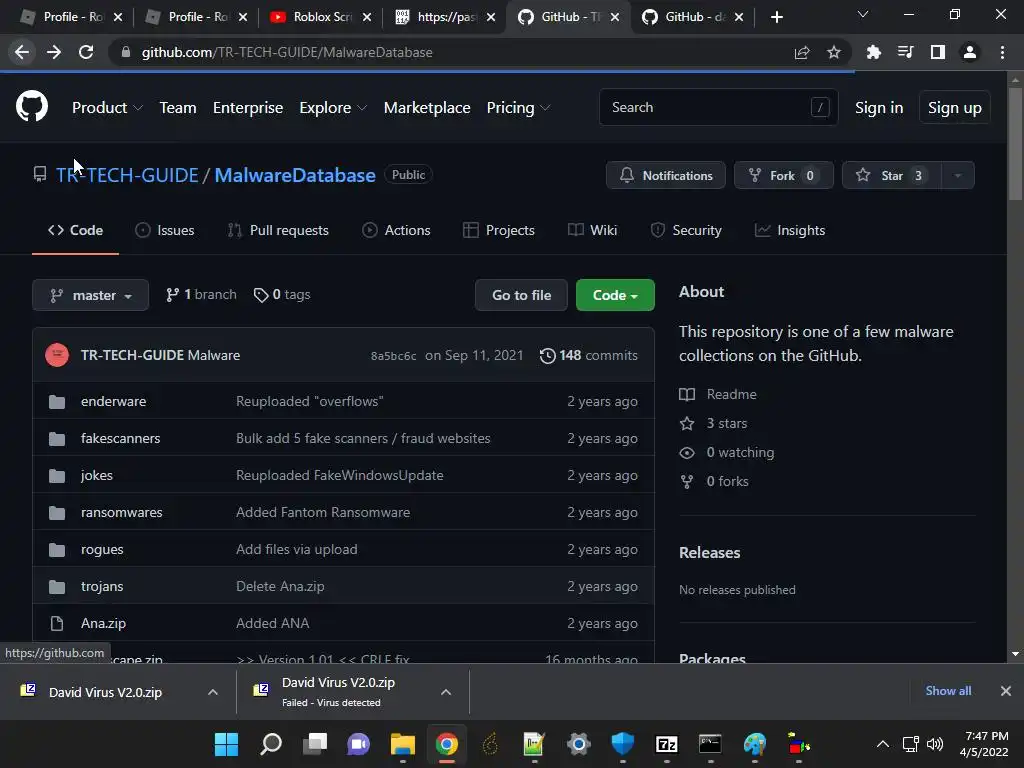The width and height of the screenshot is (1024, 768).
Task: Expand the Pricing dropdown menu
Action: (518, 108)
